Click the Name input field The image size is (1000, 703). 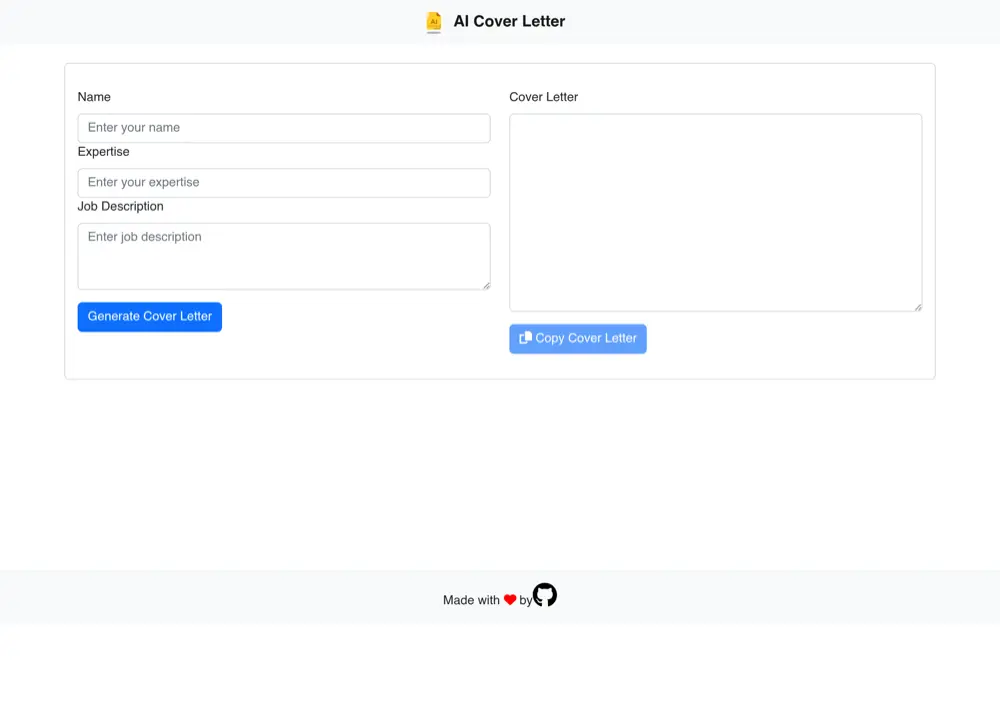284,128
